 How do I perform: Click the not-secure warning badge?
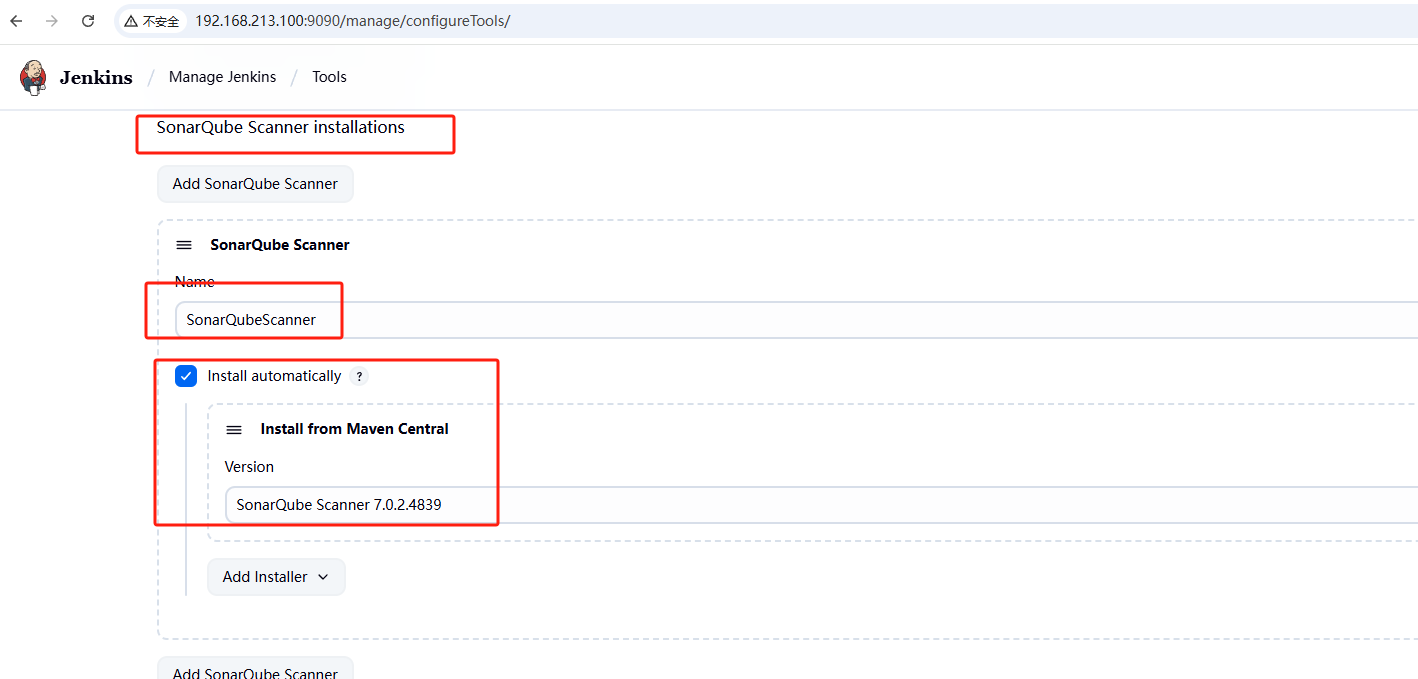click(152, 21)
